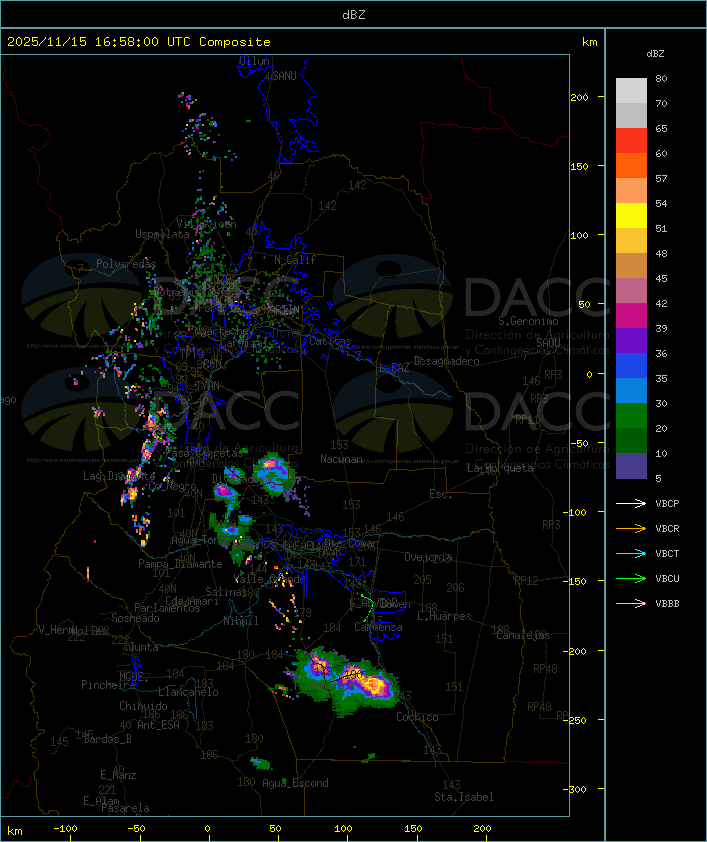
Task: Click the 200 tick on the right vertical axis
Action: pyautogui.click(x=579, y=97)
